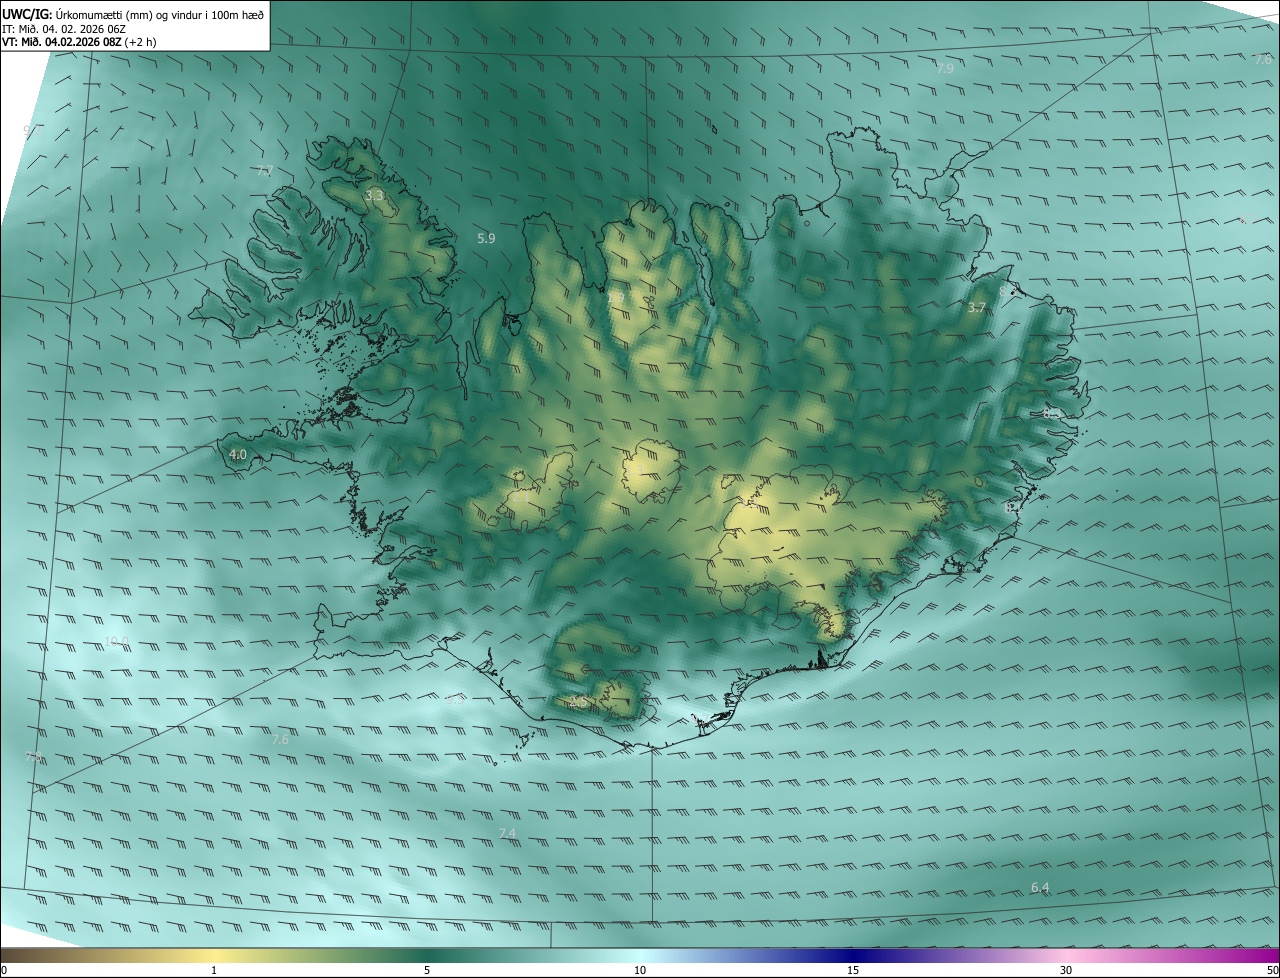
Task: Click the 10 tick label on the legend
Action: 640,970
